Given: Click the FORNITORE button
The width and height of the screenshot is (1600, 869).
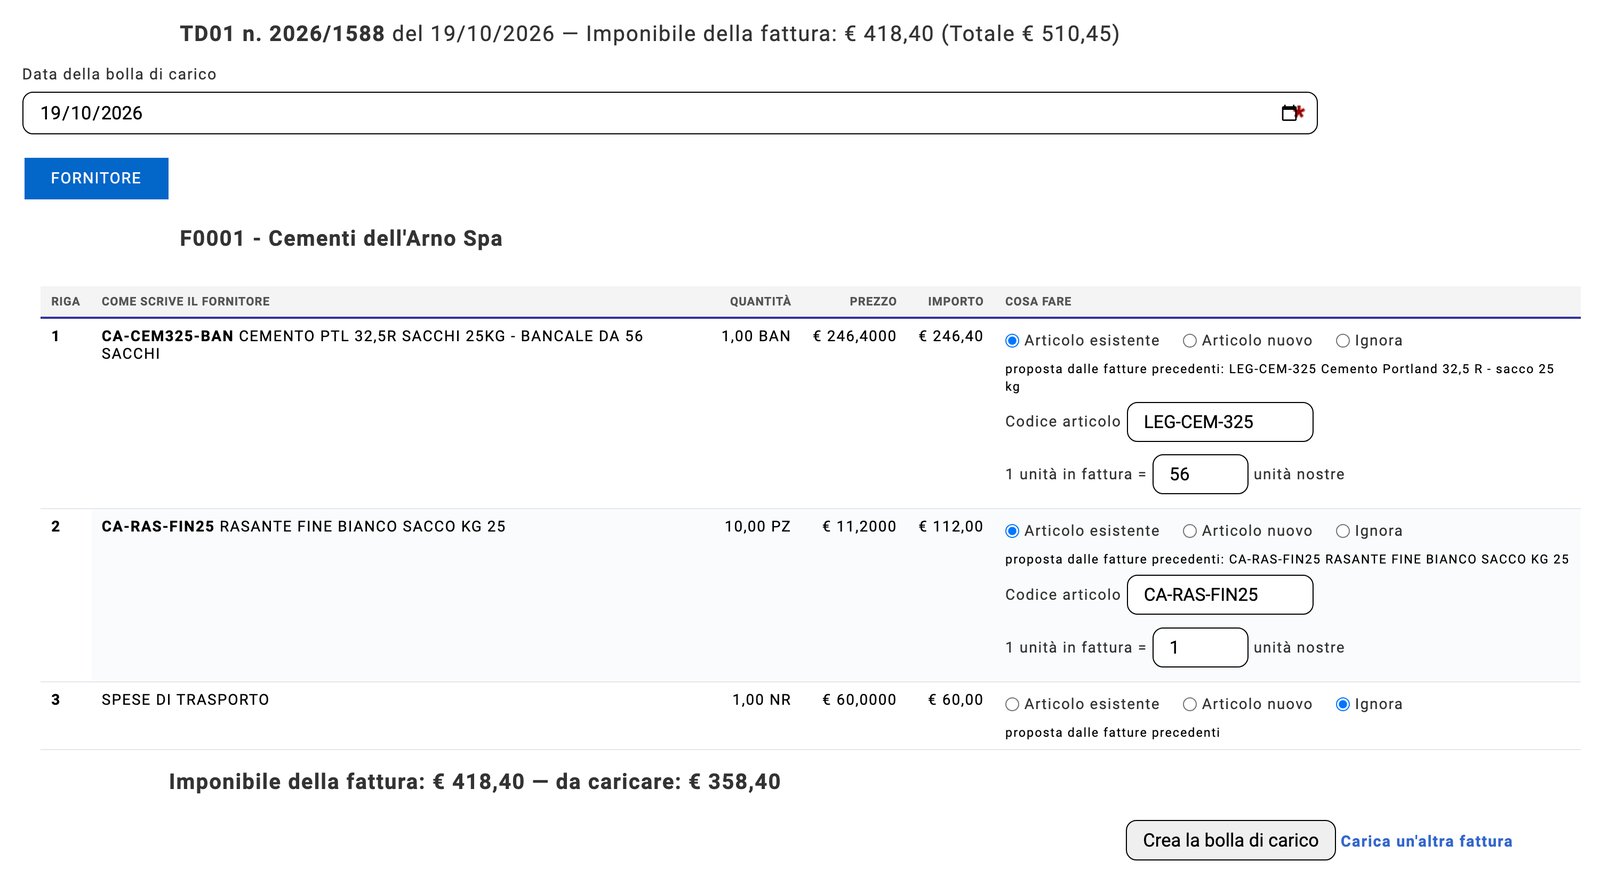Looking at the screenshot, I should point(96,178).
